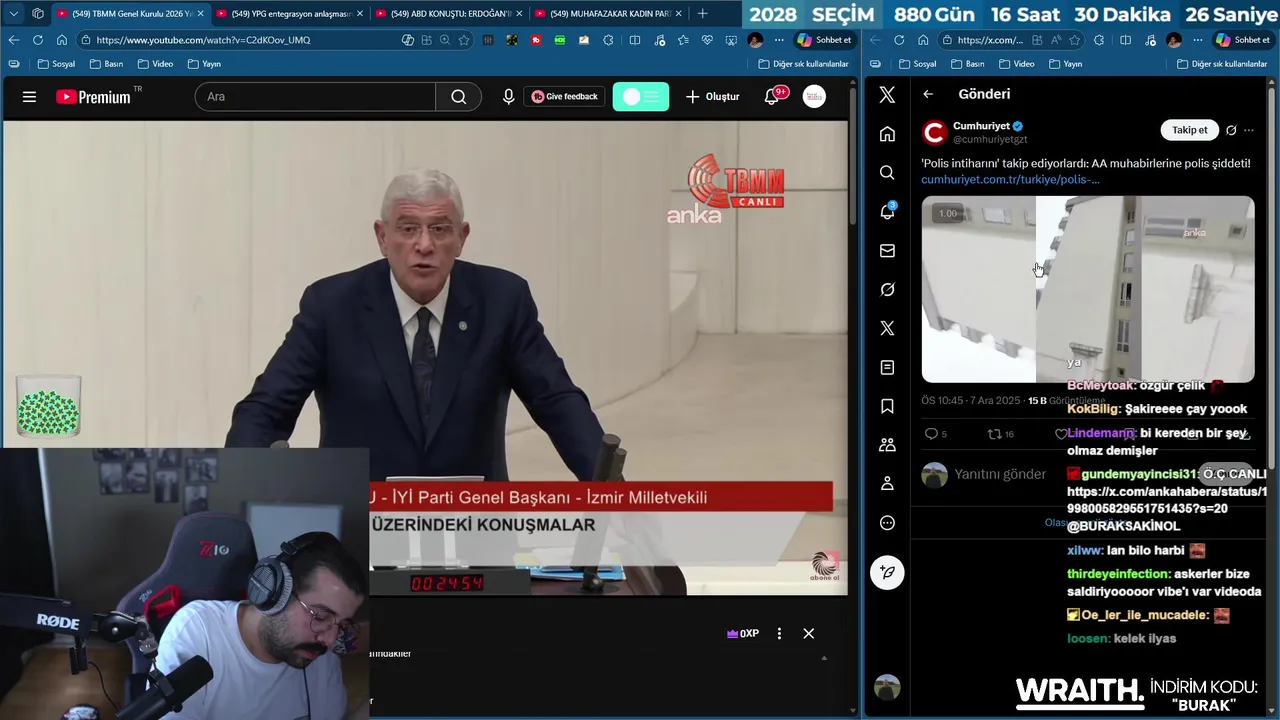This screenshot has height=720, width=1280.
Task: Add YouTube page to favorites star
Action: (x=464, y=40)
